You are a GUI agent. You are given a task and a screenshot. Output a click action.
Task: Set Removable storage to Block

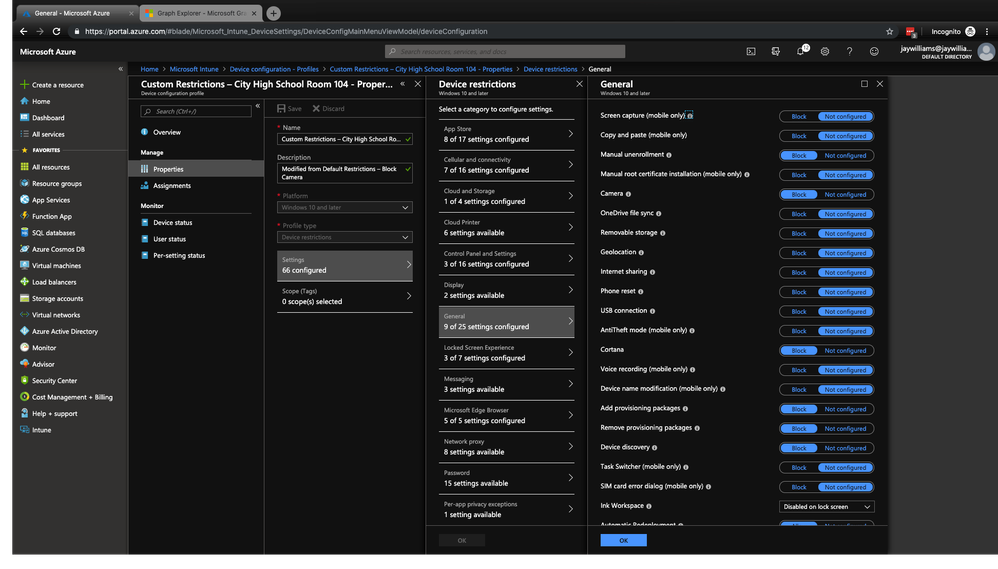799,234
